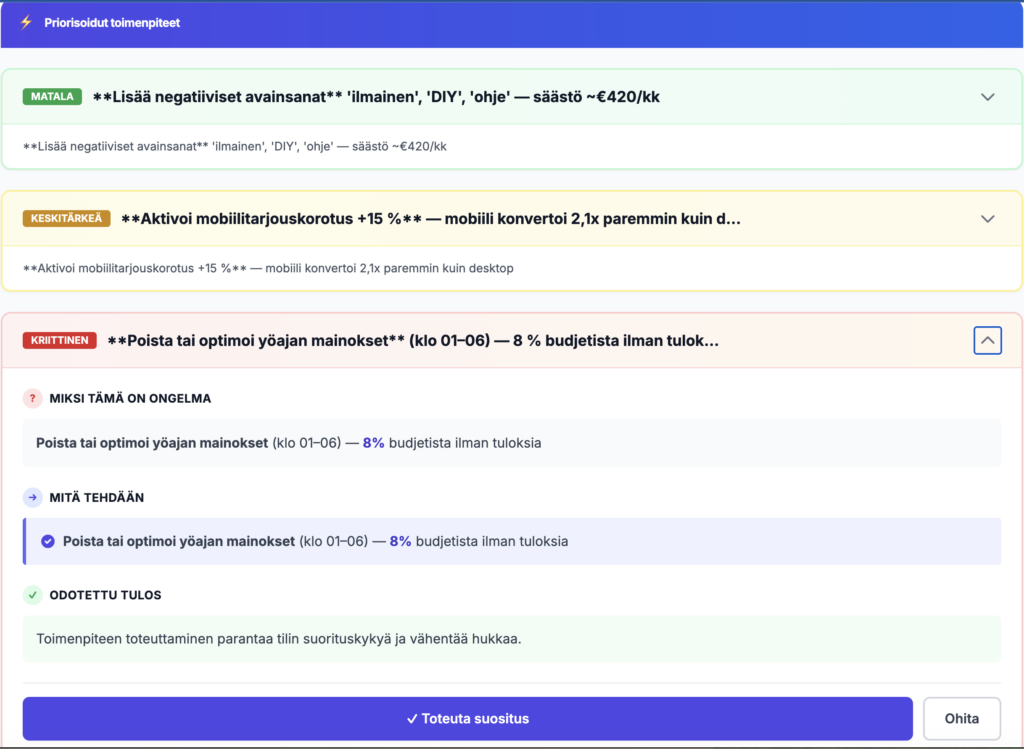Image resolution: width=1024 pixels, height=749 pixels.
Task: Click the Priorisoidut toimenpiteet header title
Action: point(112,23)
